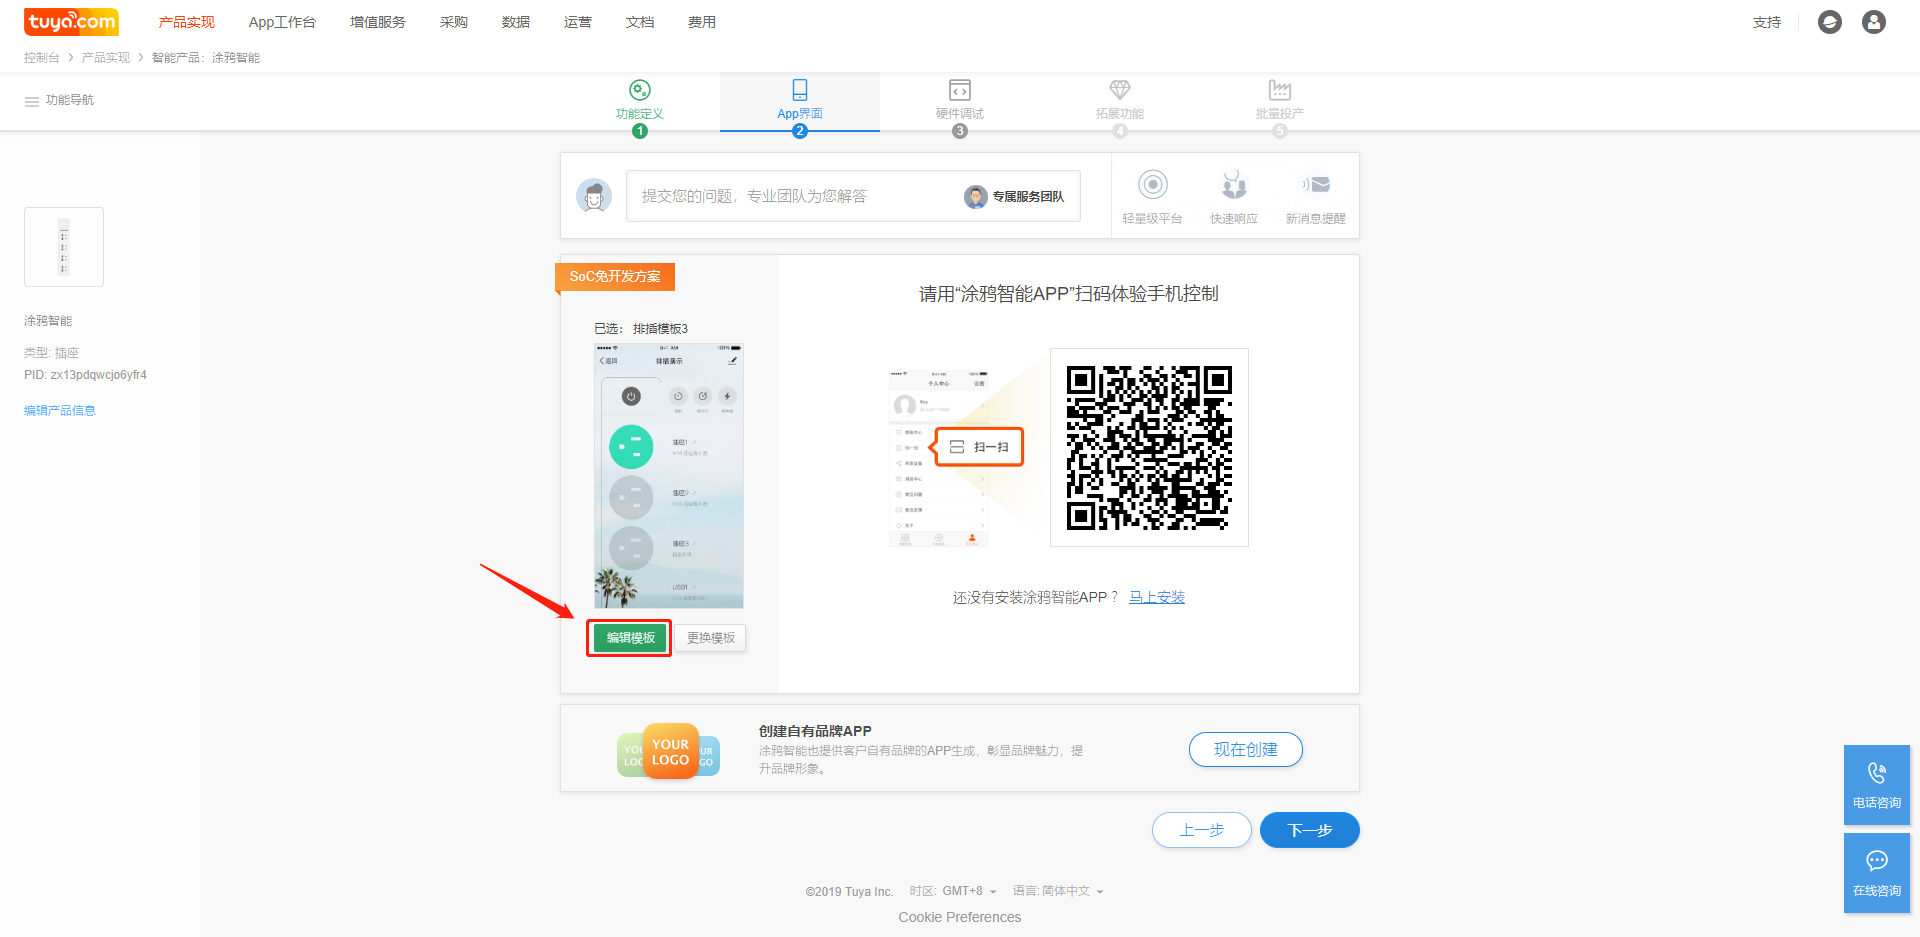This screenshot has width=1920, height=937.
Task: Click the 编辑模板 button
Action: click(x=630, y=638)
